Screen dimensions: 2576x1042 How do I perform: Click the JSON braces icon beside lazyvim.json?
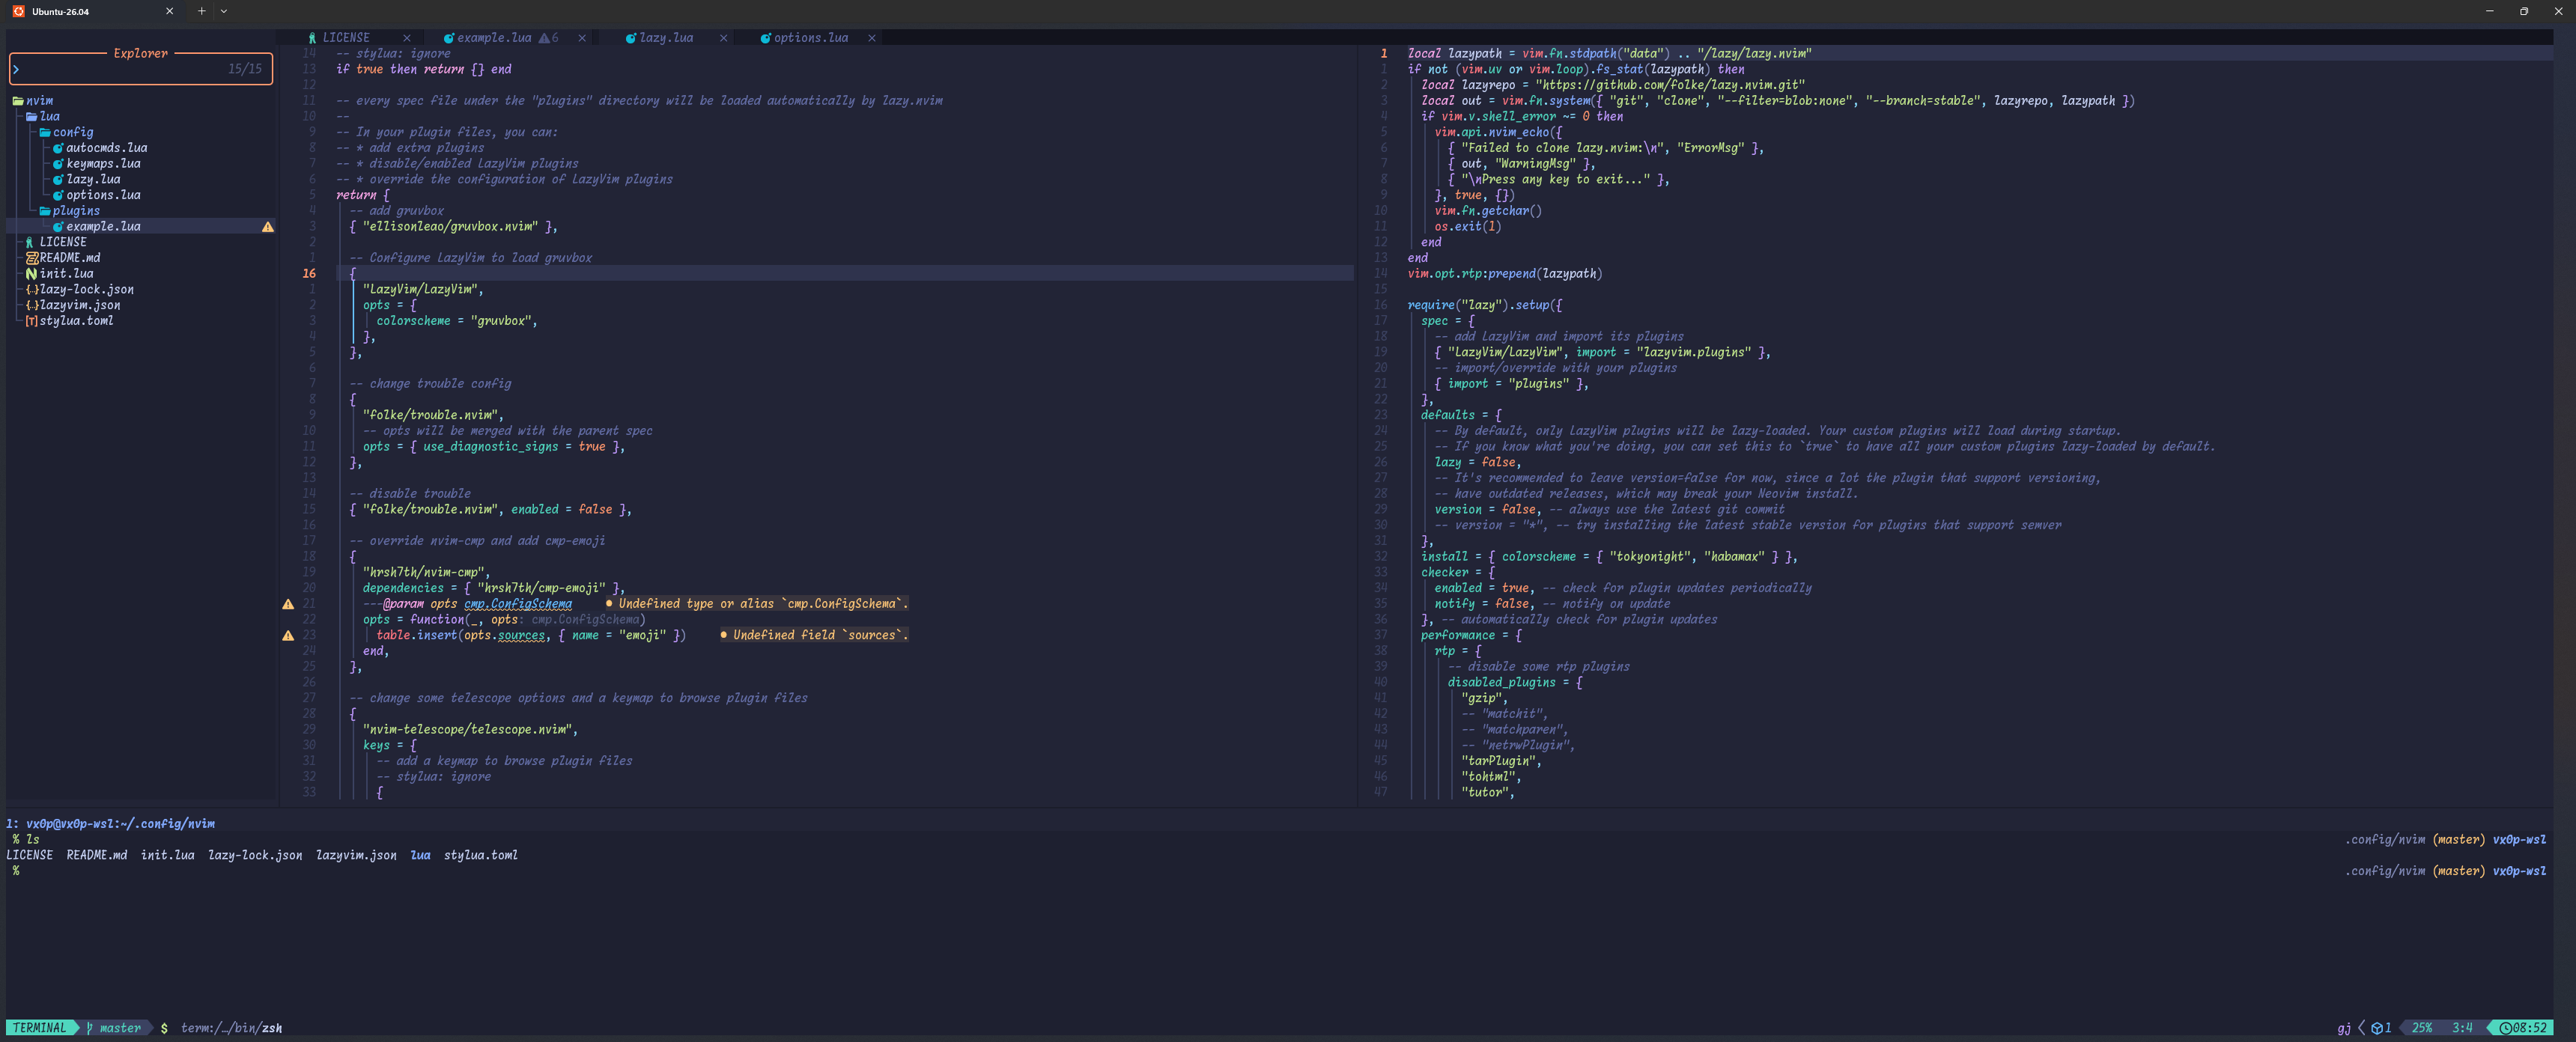32,305
